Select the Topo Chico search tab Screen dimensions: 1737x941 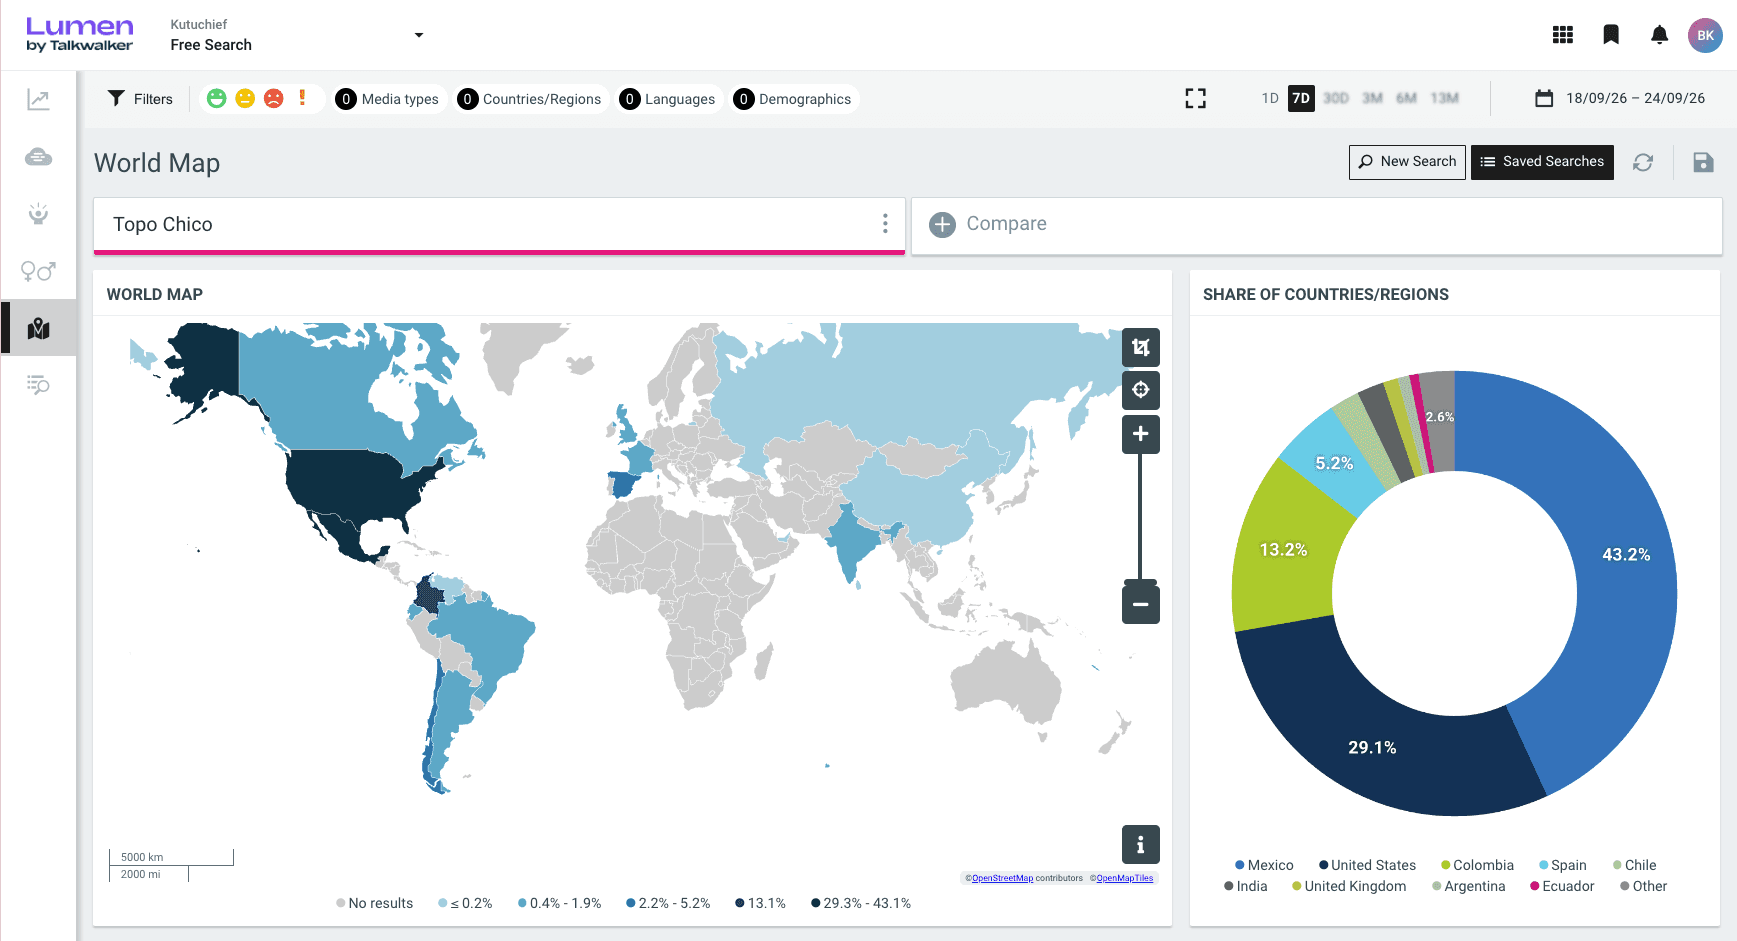point(499,225)
